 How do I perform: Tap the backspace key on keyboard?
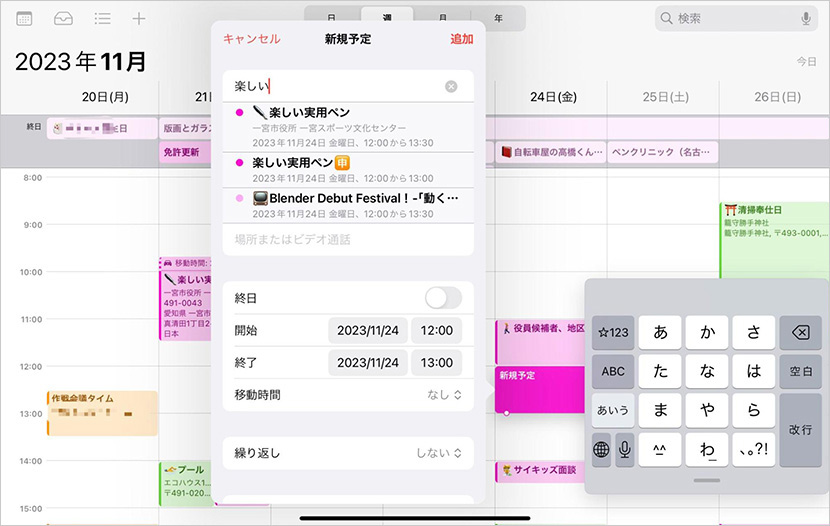pyautogui.click(x=800, y=332)
